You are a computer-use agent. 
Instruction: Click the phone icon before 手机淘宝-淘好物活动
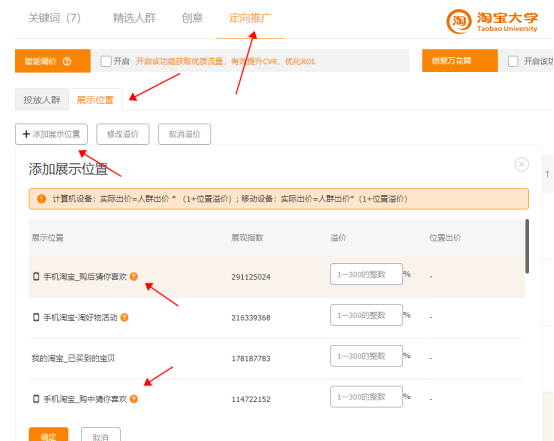pyautogui.click(x=36, y=317)
